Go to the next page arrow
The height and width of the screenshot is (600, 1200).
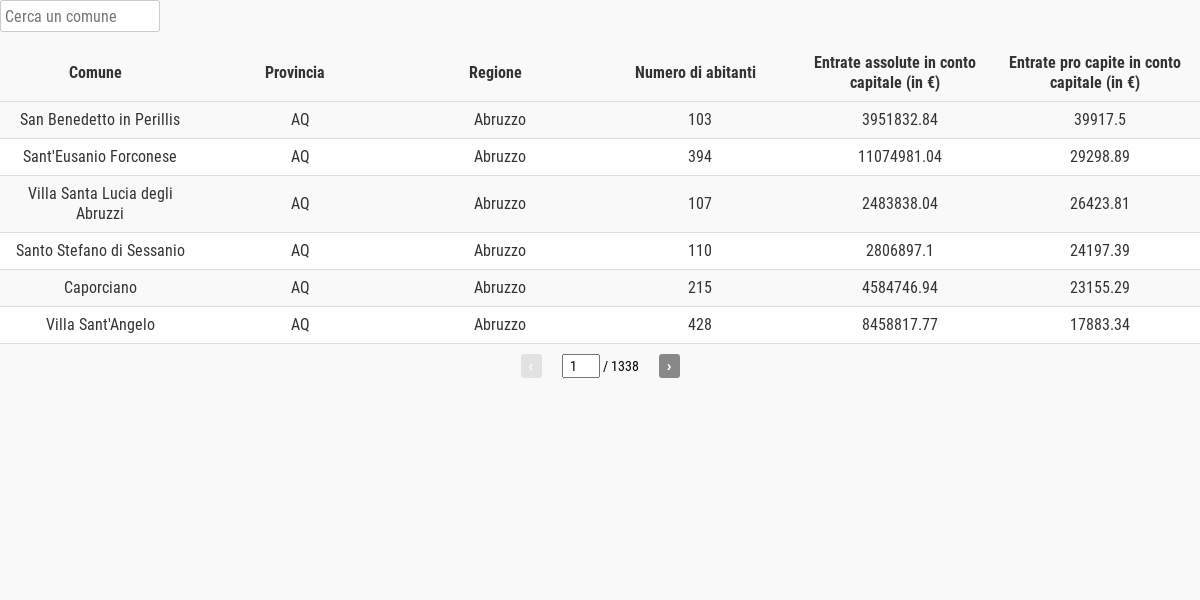point(669,366)
